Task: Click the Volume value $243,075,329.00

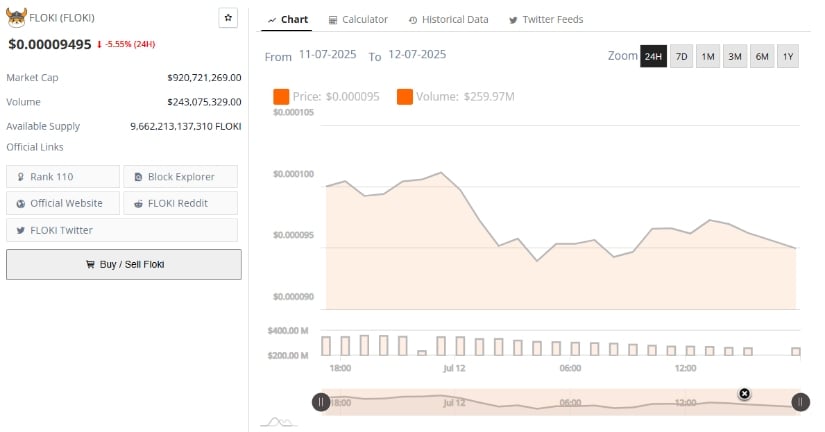Action: tap(204, 102)
